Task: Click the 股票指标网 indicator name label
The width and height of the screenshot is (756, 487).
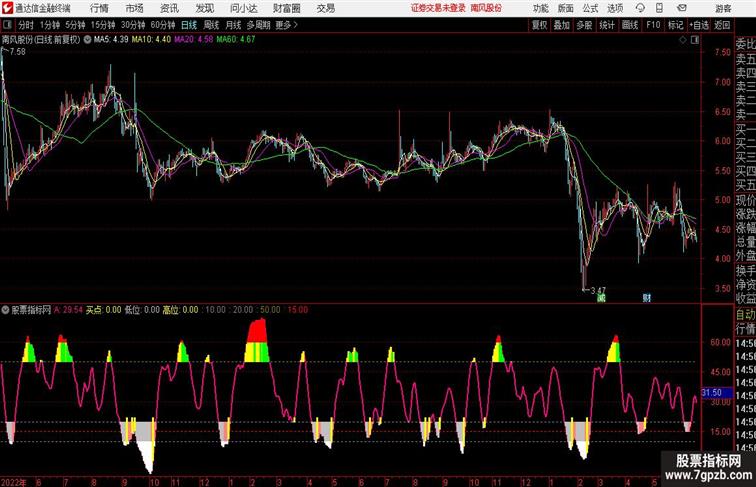Action: tap(31, 310)
